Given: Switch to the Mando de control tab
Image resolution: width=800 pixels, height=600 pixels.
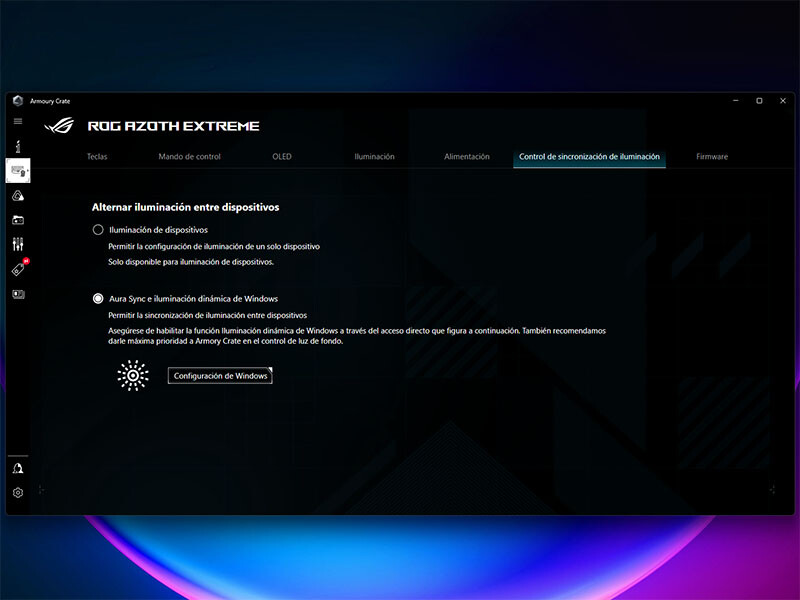Looking at the screenshot, I should (189, 157).
